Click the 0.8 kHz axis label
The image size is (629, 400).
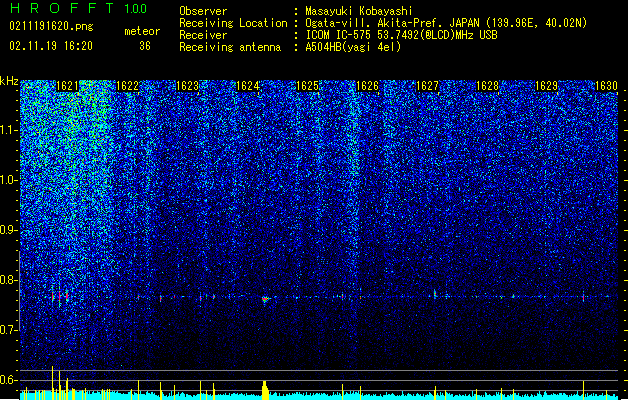click(8, 280)
